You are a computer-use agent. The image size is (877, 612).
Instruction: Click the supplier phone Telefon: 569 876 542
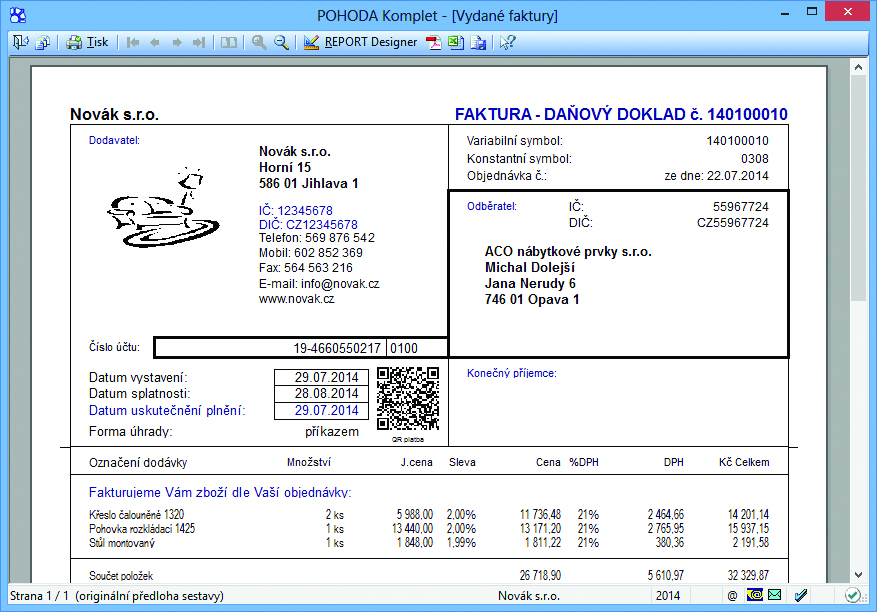[317, 238]
